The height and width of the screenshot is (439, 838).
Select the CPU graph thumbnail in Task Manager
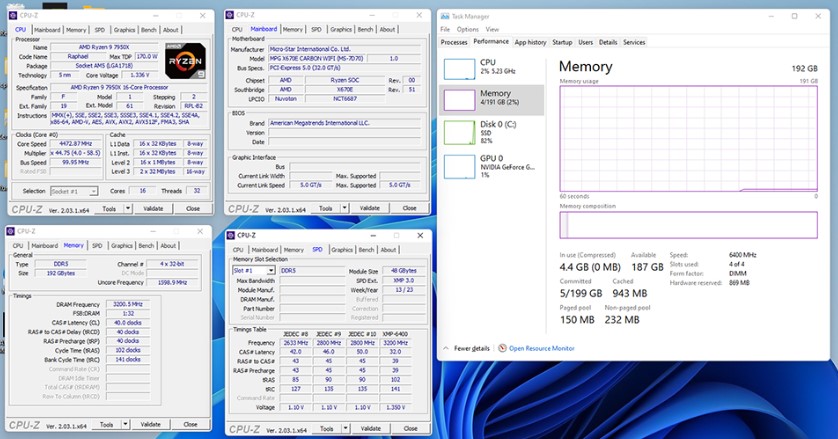point(459,68)
